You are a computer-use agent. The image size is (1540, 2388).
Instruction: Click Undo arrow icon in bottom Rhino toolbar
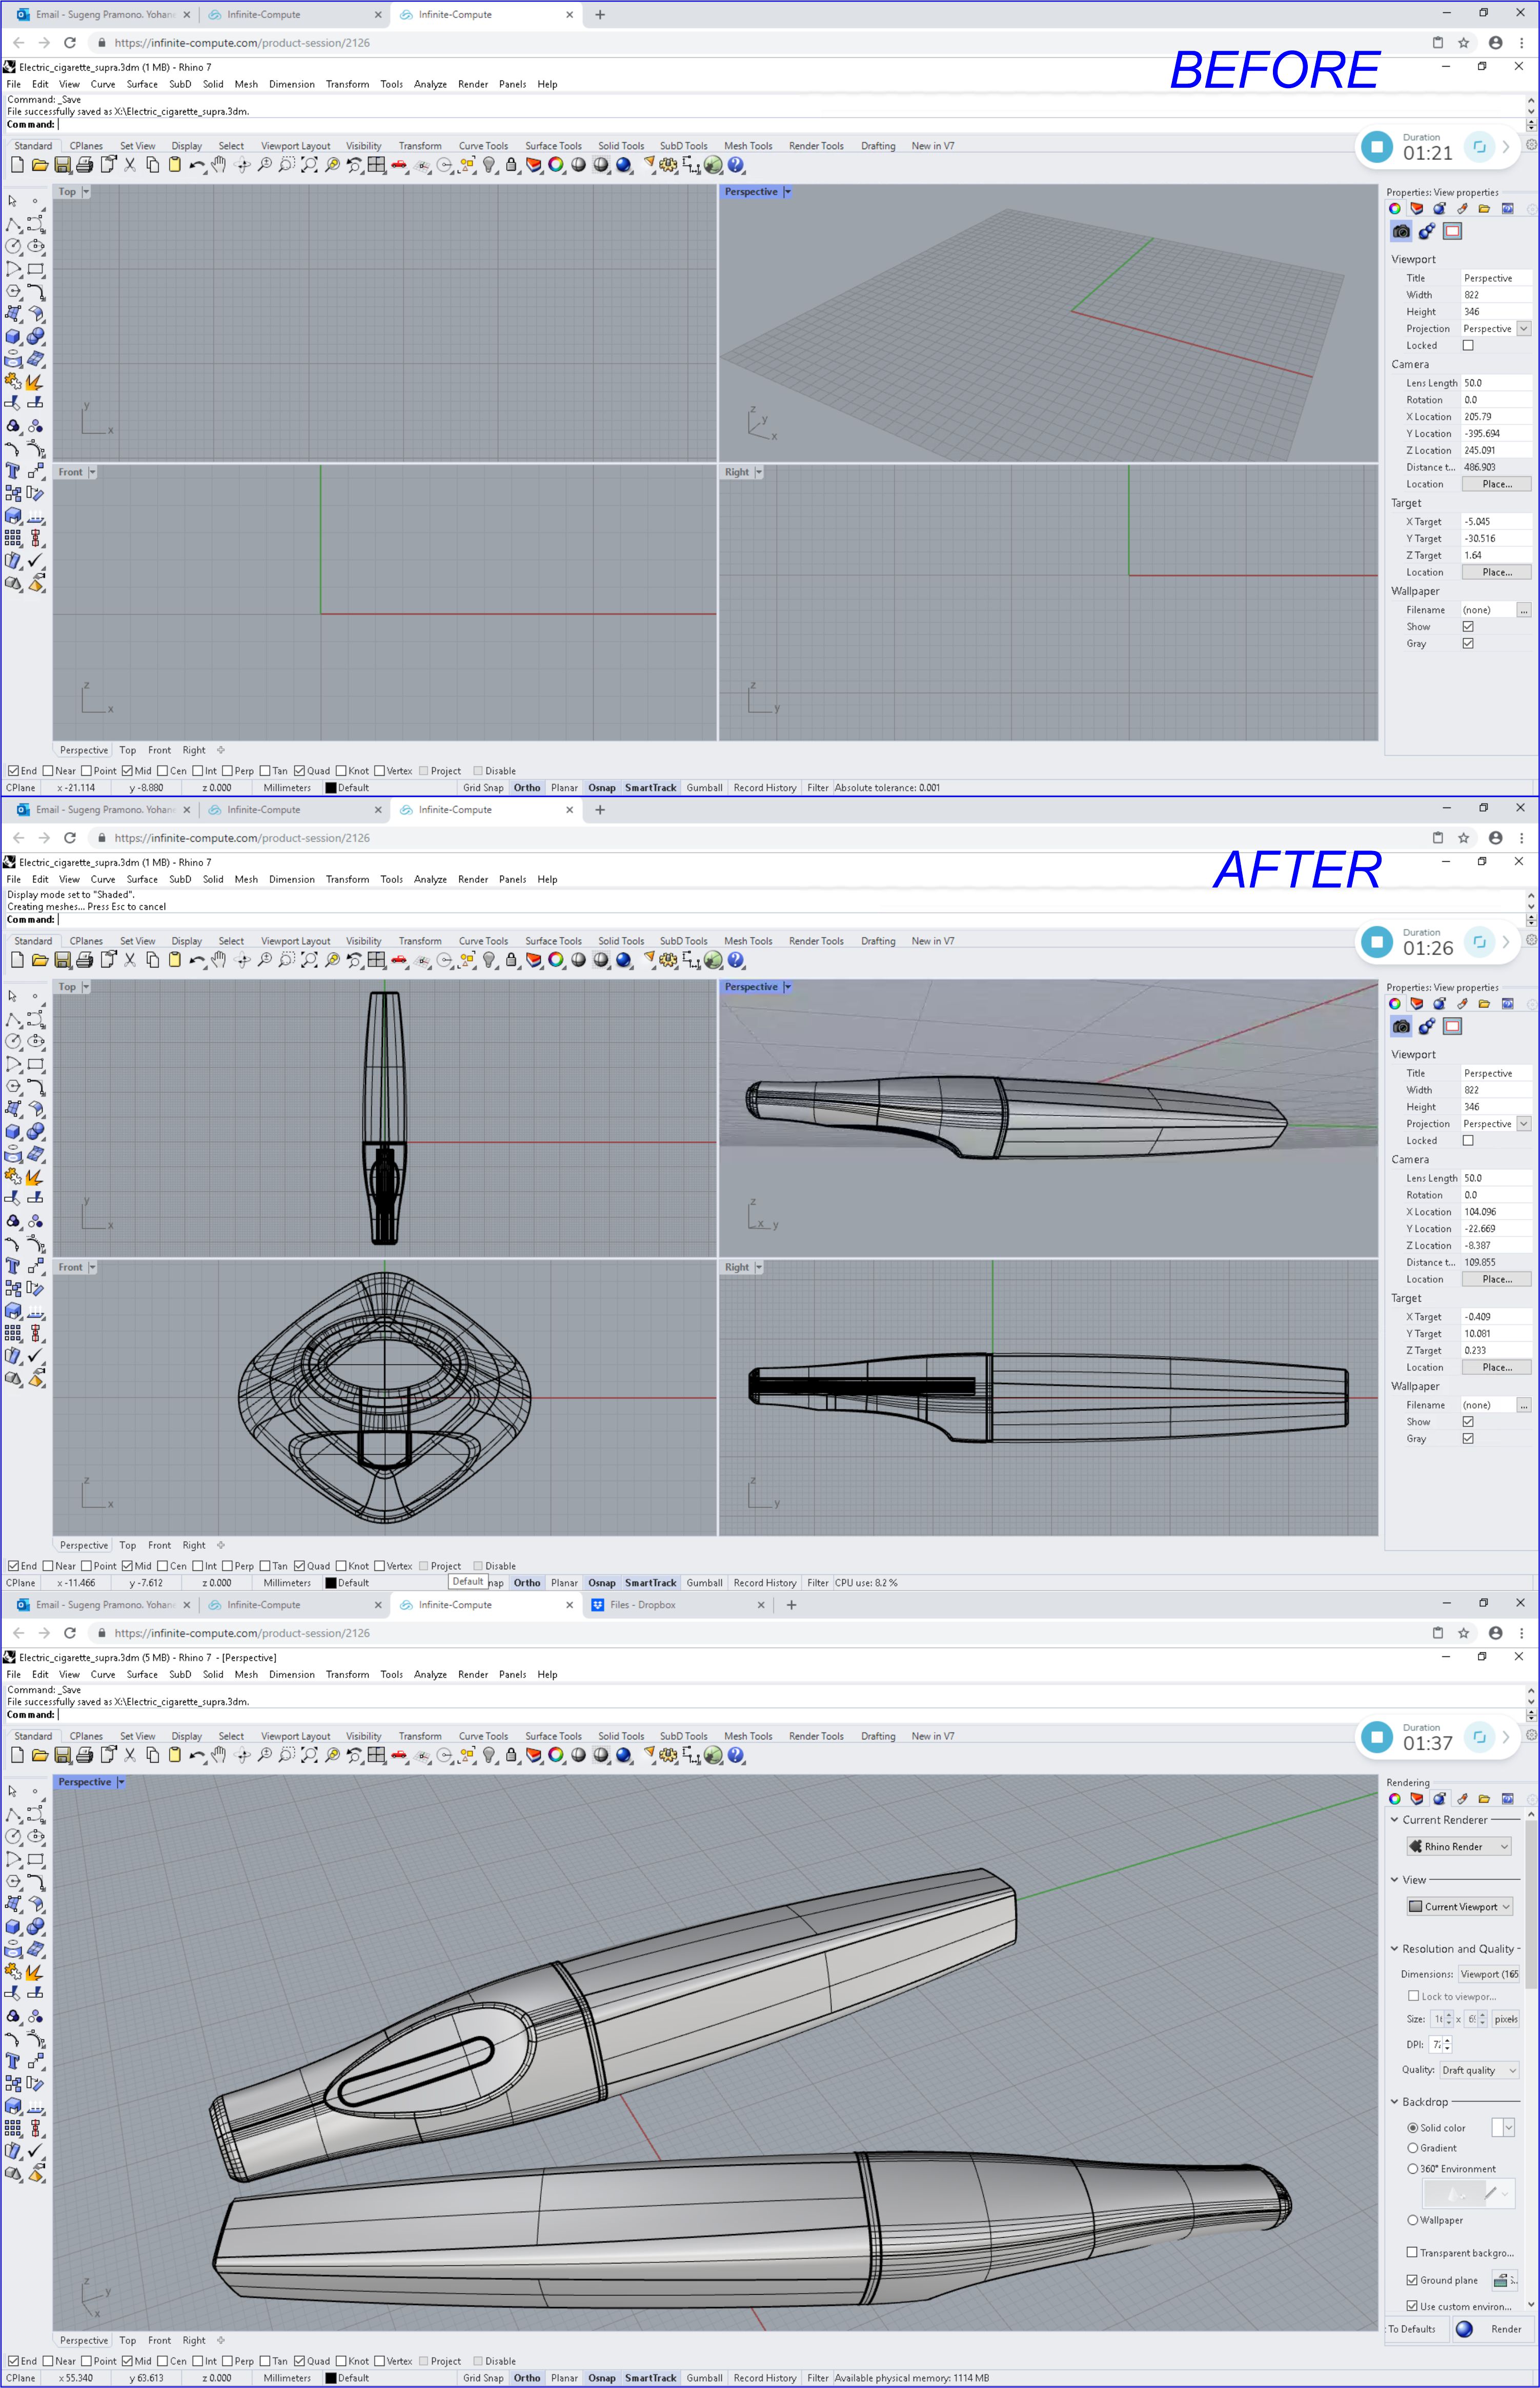pos(196,1755)
